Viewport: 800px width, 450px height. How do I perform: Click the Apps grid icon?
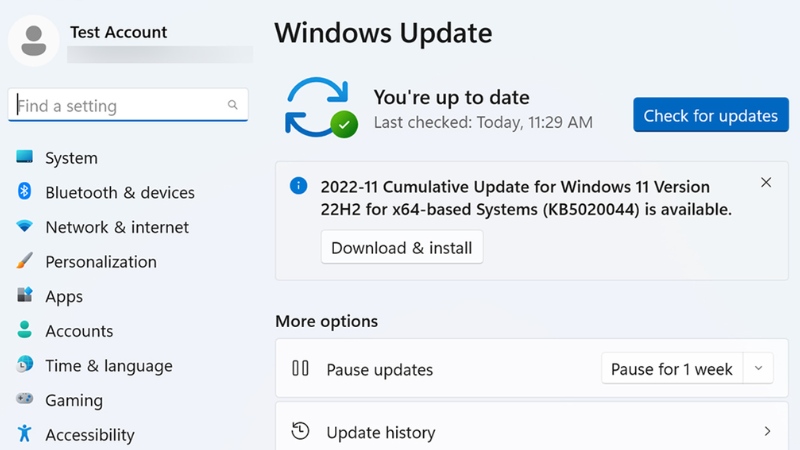(25, 296)
